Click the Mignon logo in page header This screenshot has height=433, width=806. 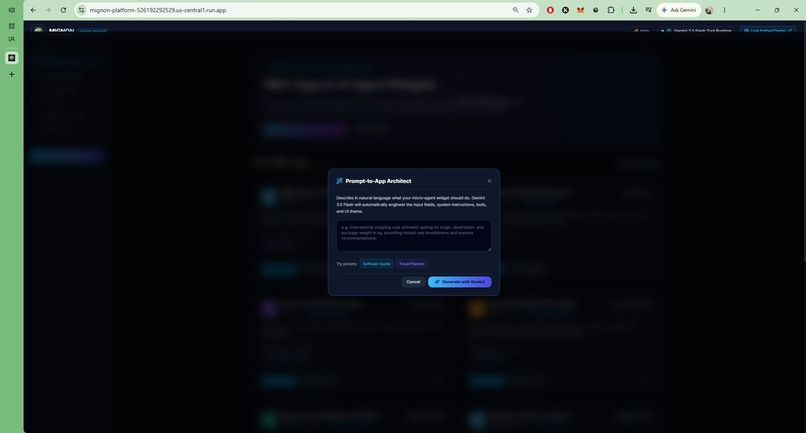(x=38, y=30)
